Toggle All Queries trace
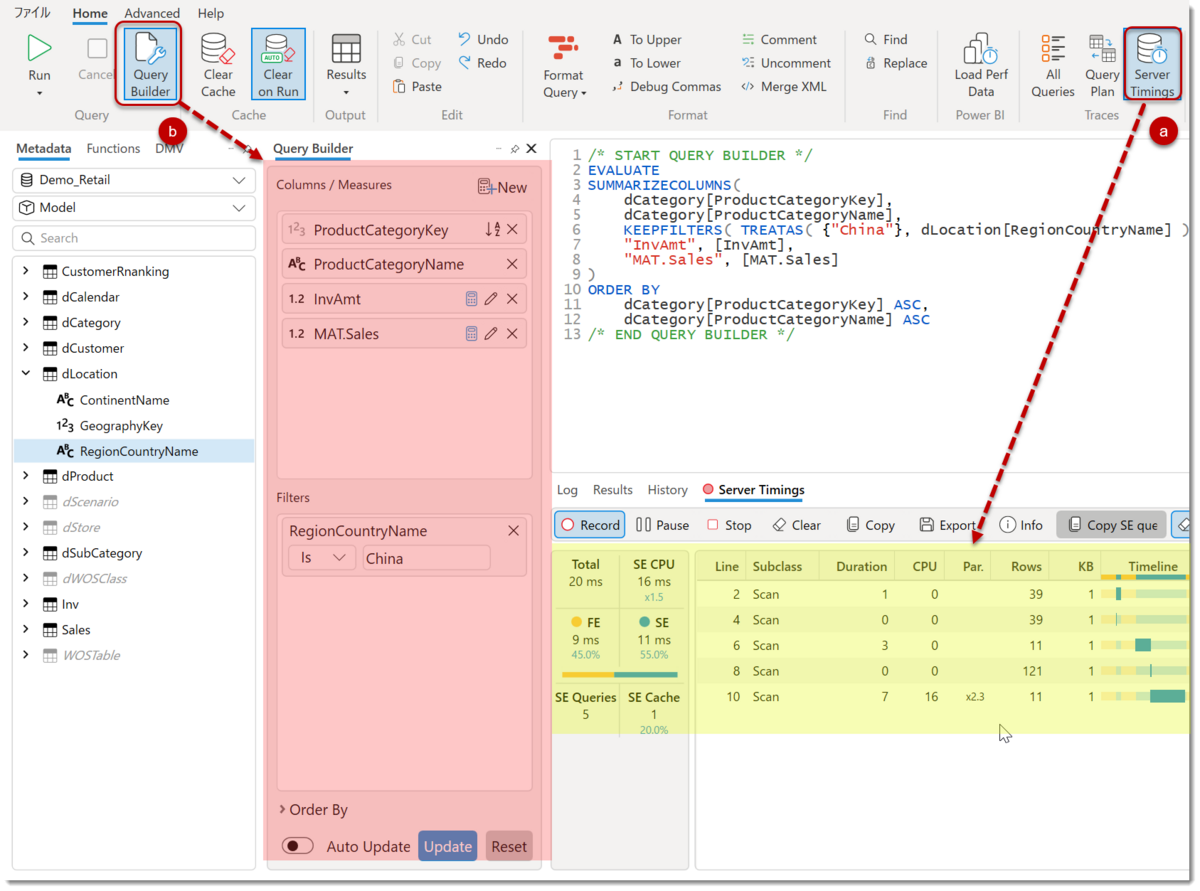This screenshot has height=891, width=1200. tap(1053, 65)
